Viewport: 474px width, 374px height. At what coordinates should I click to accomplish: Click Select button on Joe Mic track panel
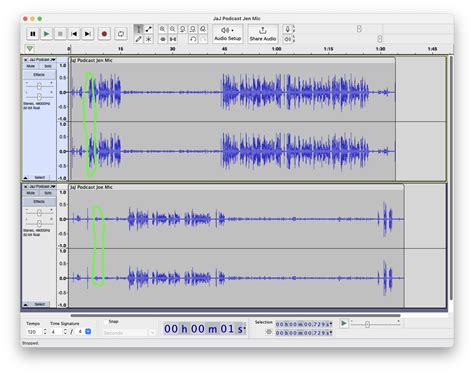click(39, 304)
